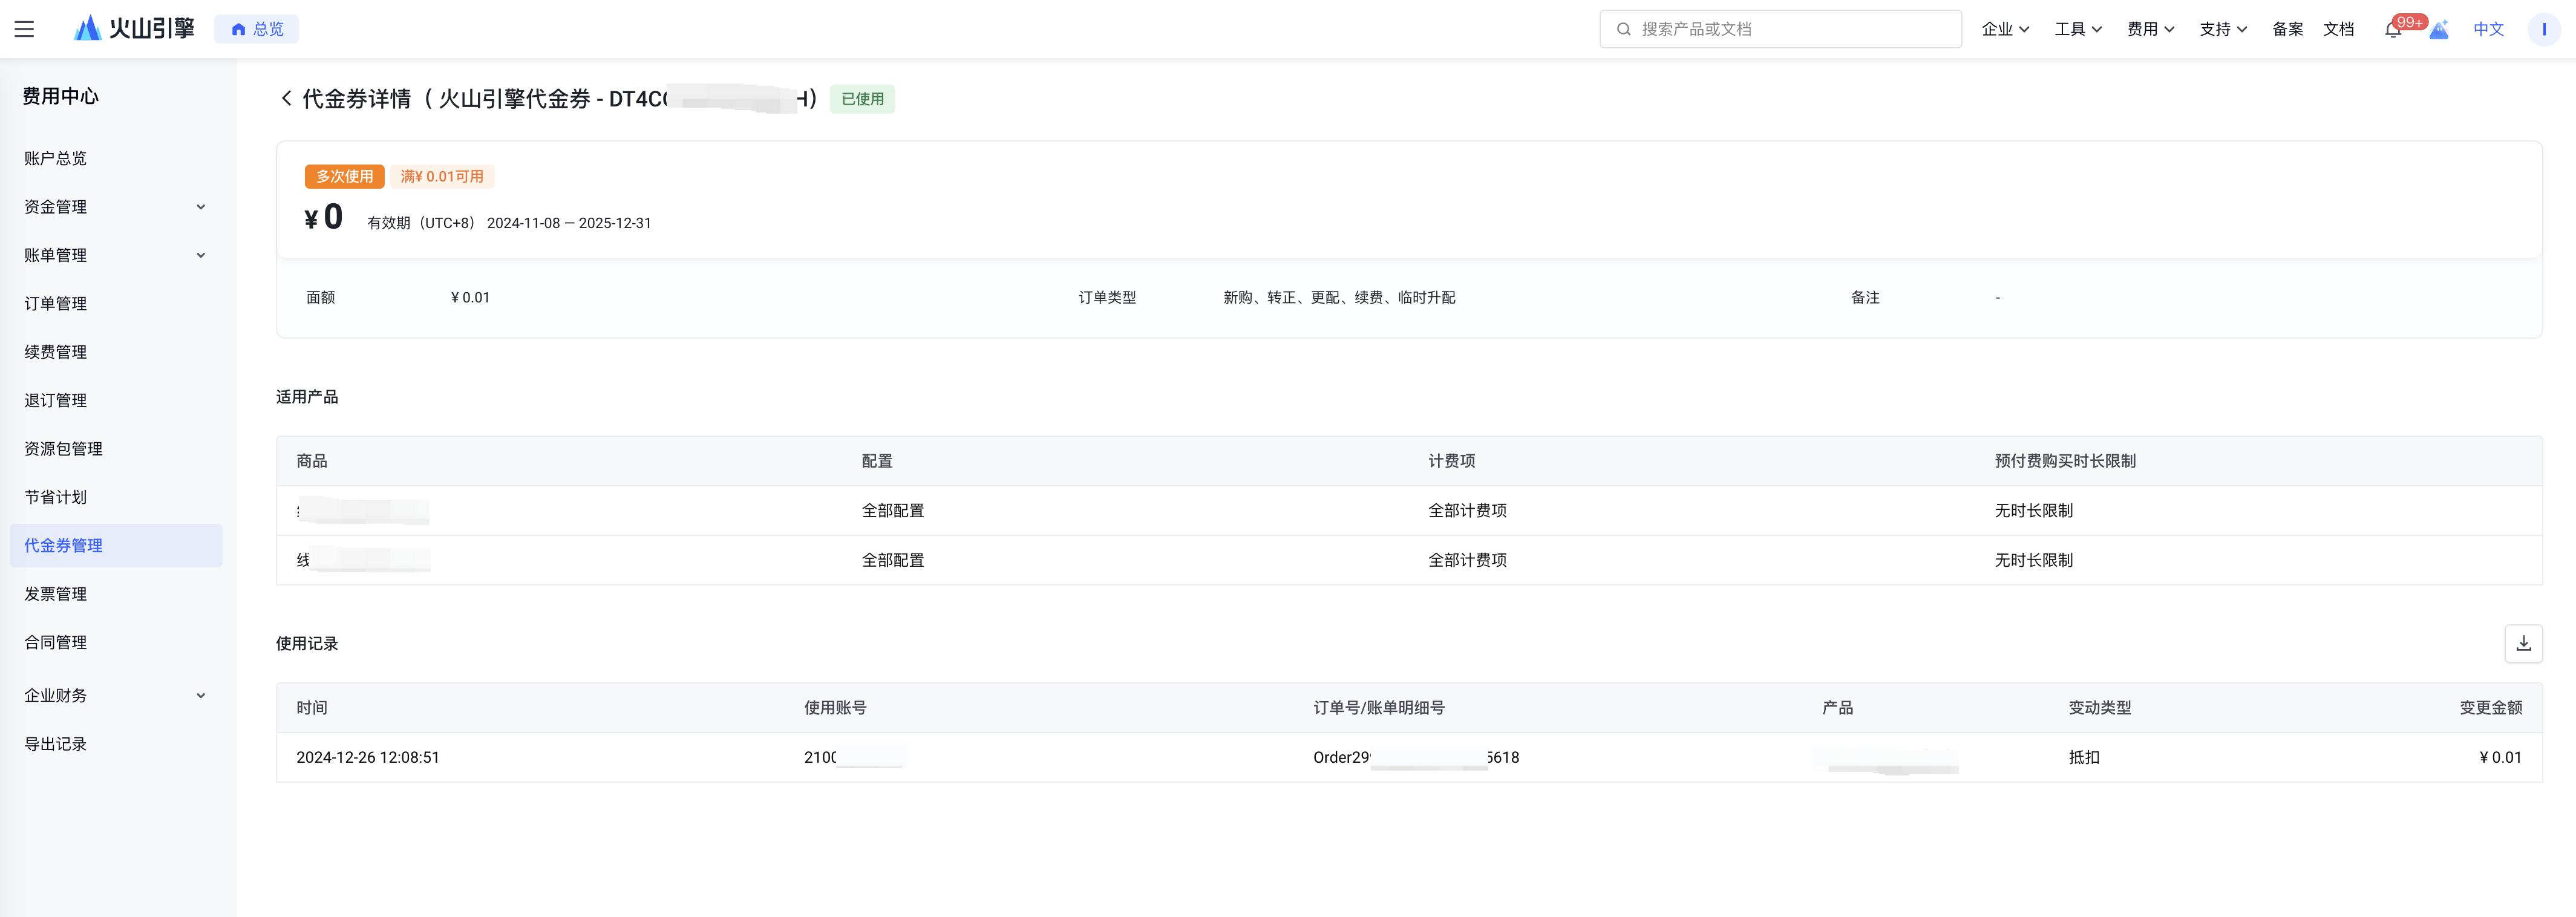Expand the 企业财务 sidebar section
This screenshot has height=917, width=2576.
coord(115,695)
